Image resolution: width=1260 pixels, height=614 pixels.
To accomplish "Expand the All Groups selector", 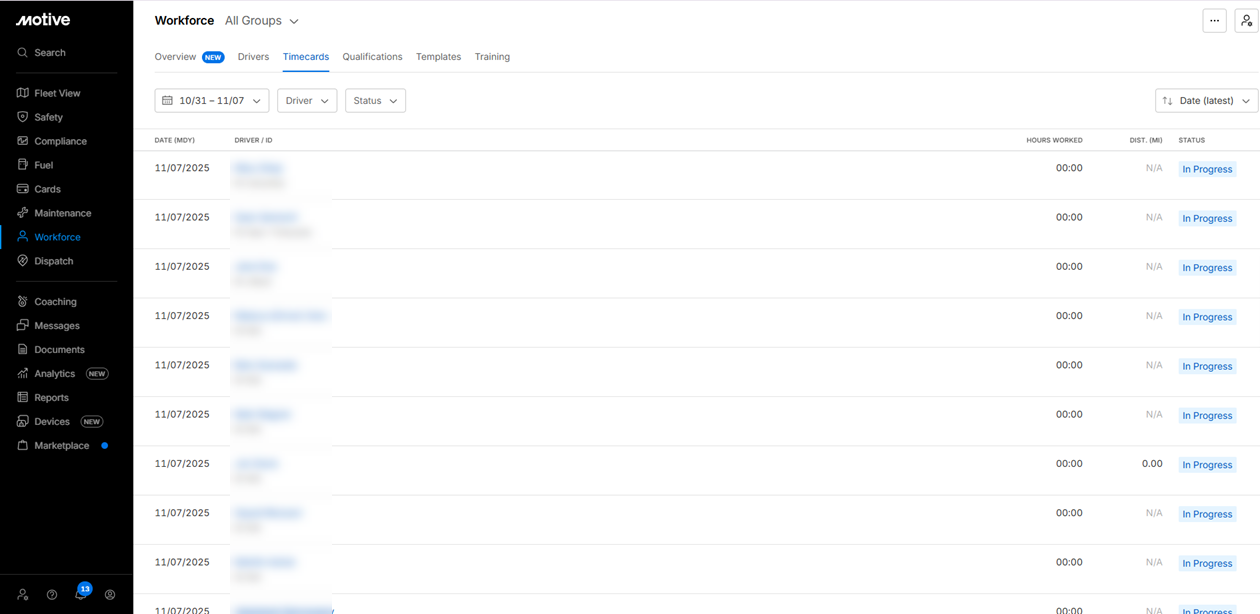I will coord(262,21).
